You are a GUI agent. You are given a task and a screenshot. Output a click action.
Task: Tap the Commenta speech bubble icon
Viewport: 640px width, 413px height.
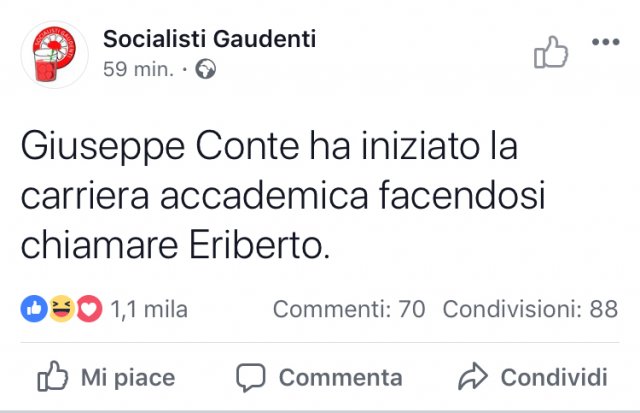(x=251, y=377)
